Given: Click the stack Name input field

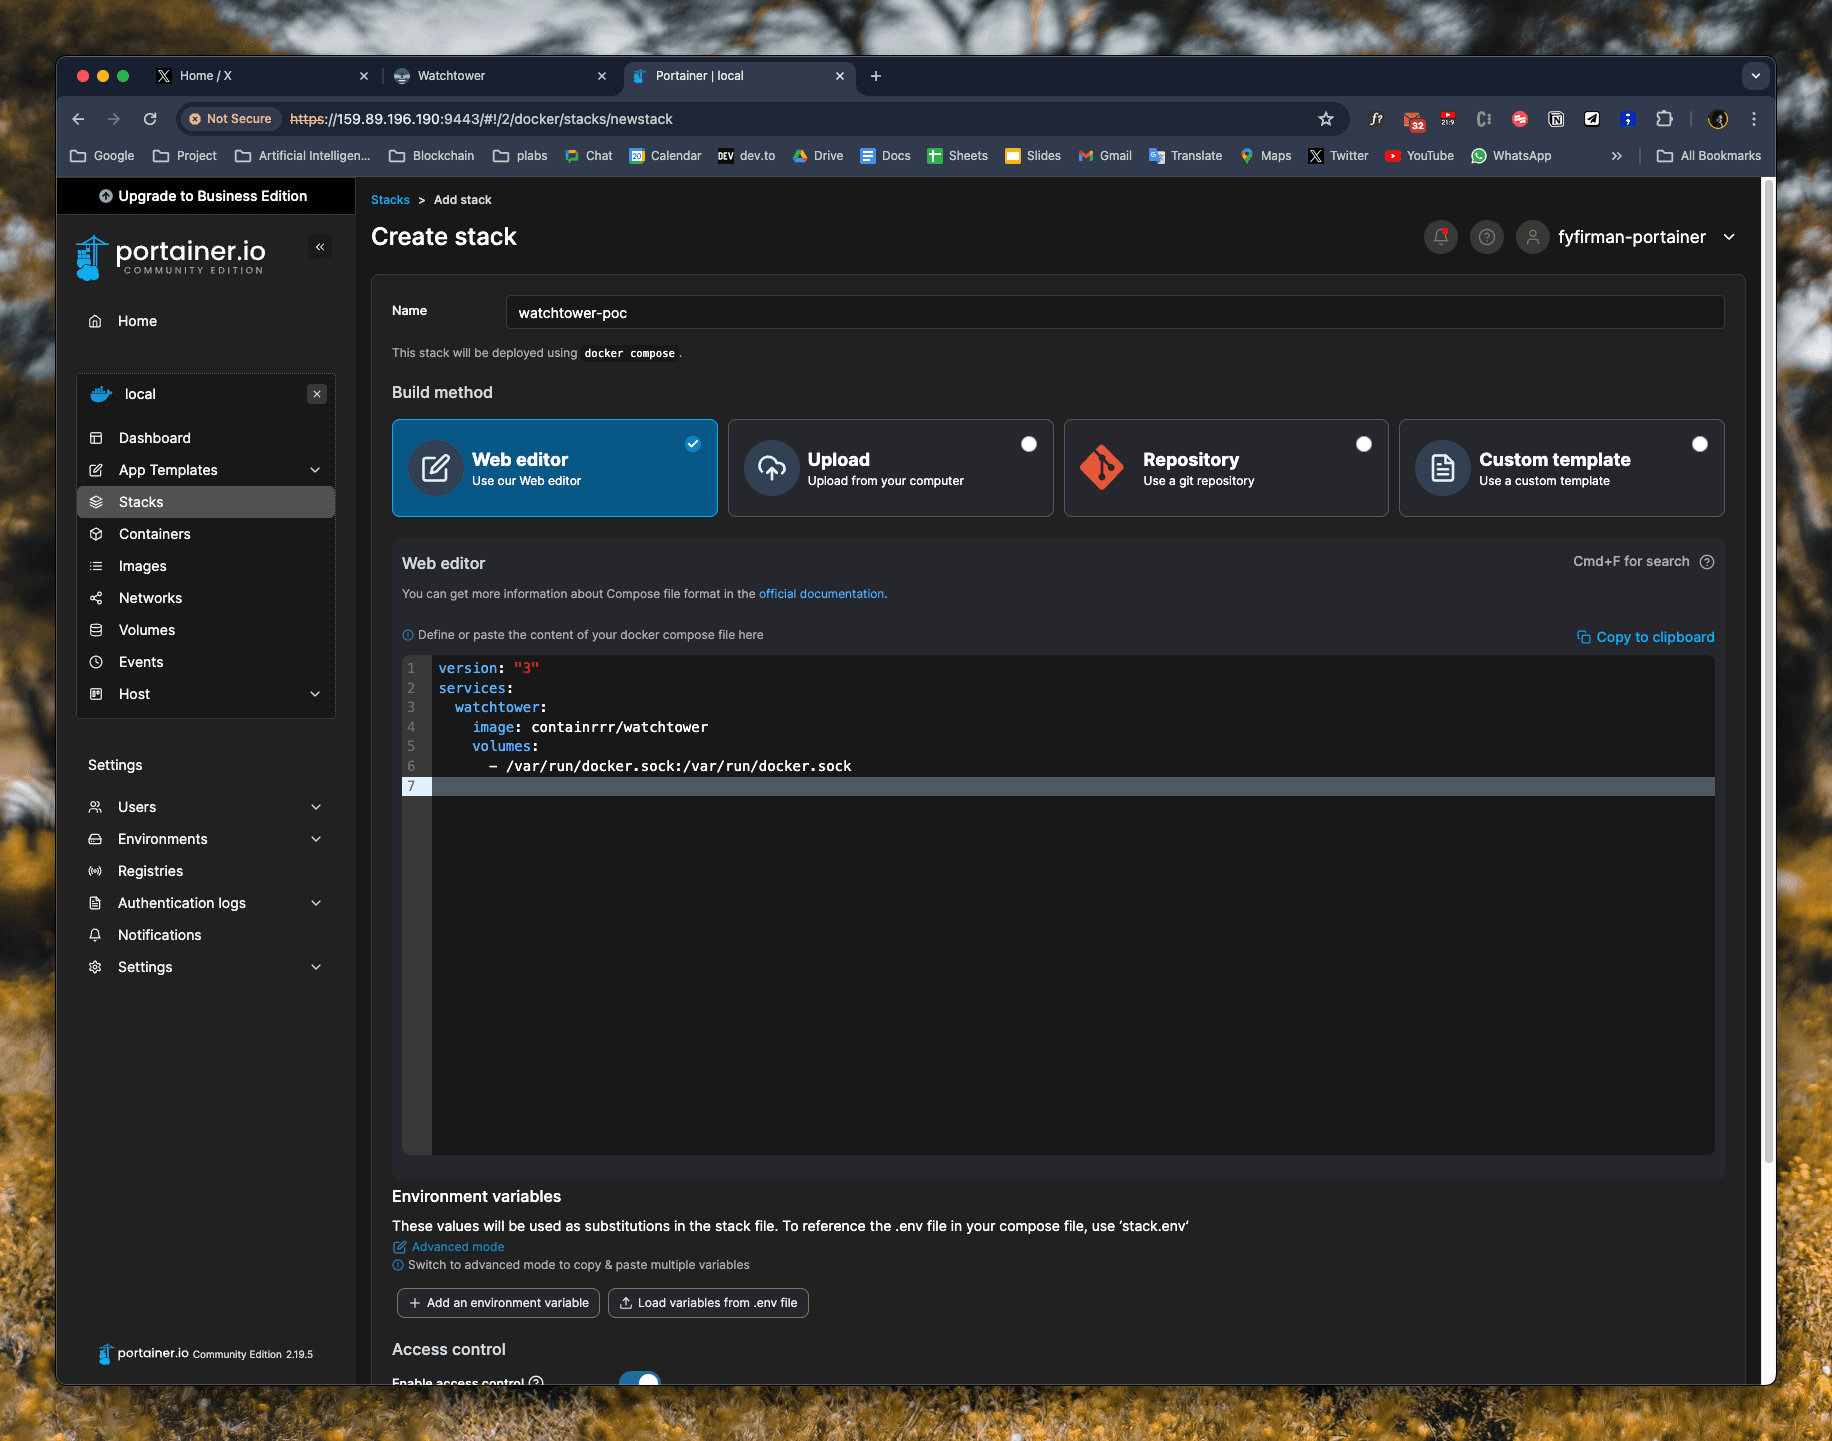Looking at the screenshot, I should pyautogui.click(x=1115, y=312).
